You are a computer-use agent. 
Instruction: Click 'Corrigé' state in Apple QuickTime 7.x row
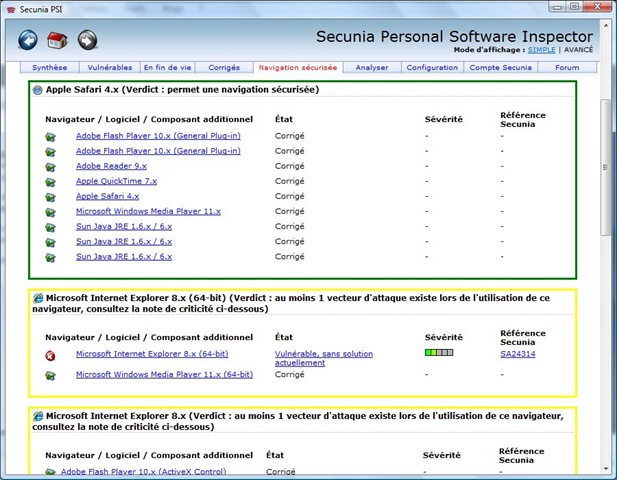pos(290,181)
